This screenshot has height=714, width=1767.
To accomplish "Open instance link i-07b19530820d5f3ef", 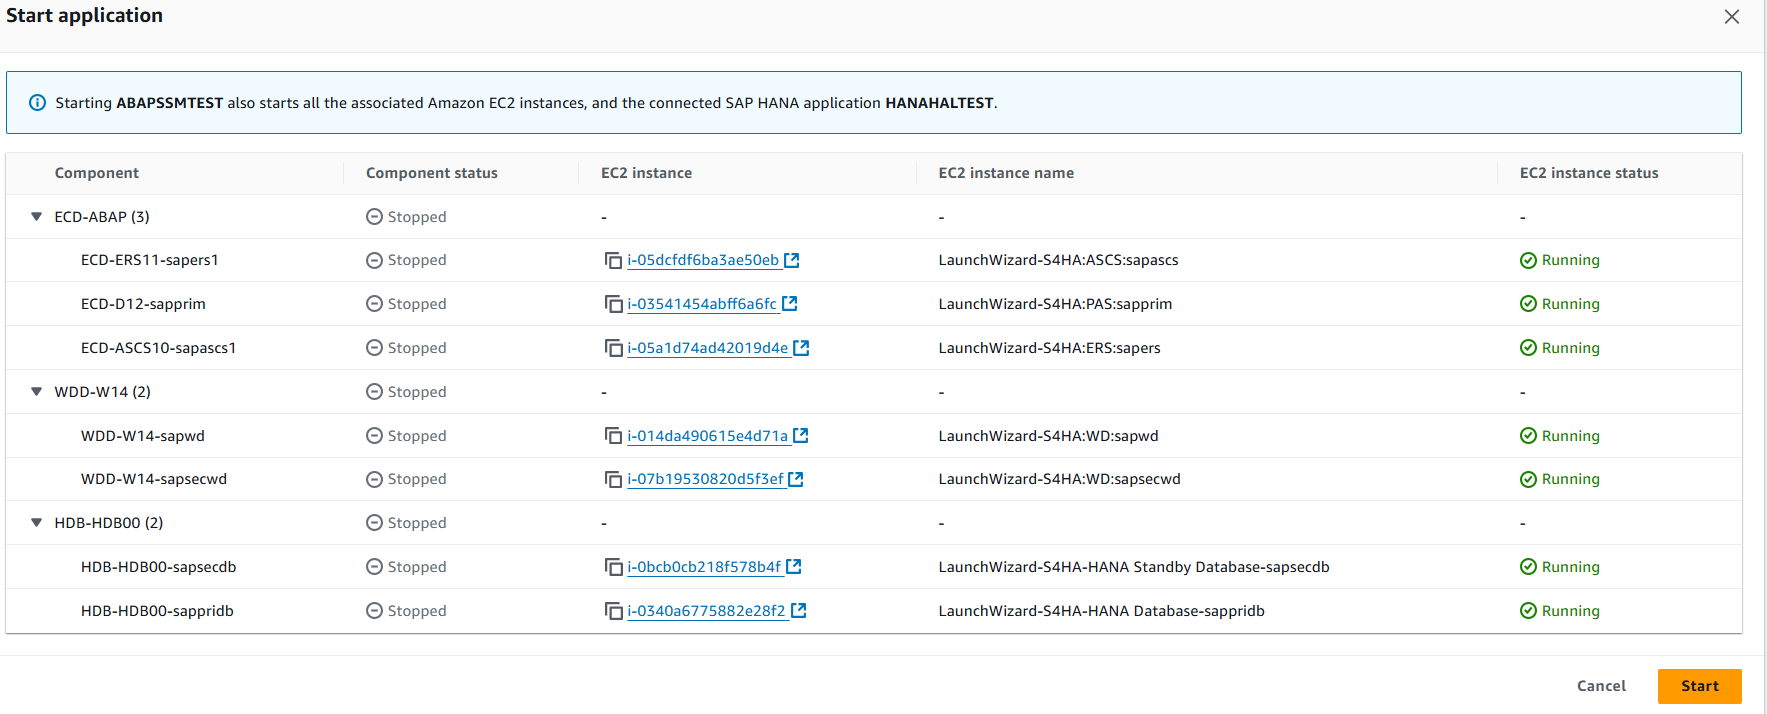I will click(x=705, y=479).
